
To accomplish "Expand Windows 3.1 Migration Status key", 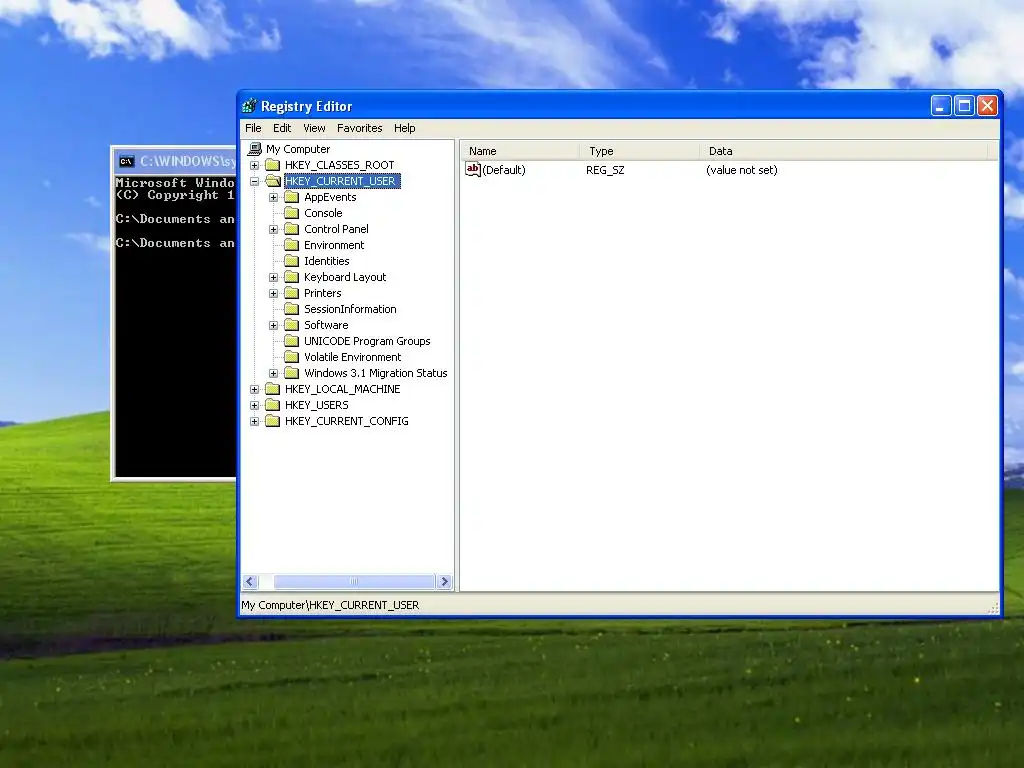I will pos(274,374).
